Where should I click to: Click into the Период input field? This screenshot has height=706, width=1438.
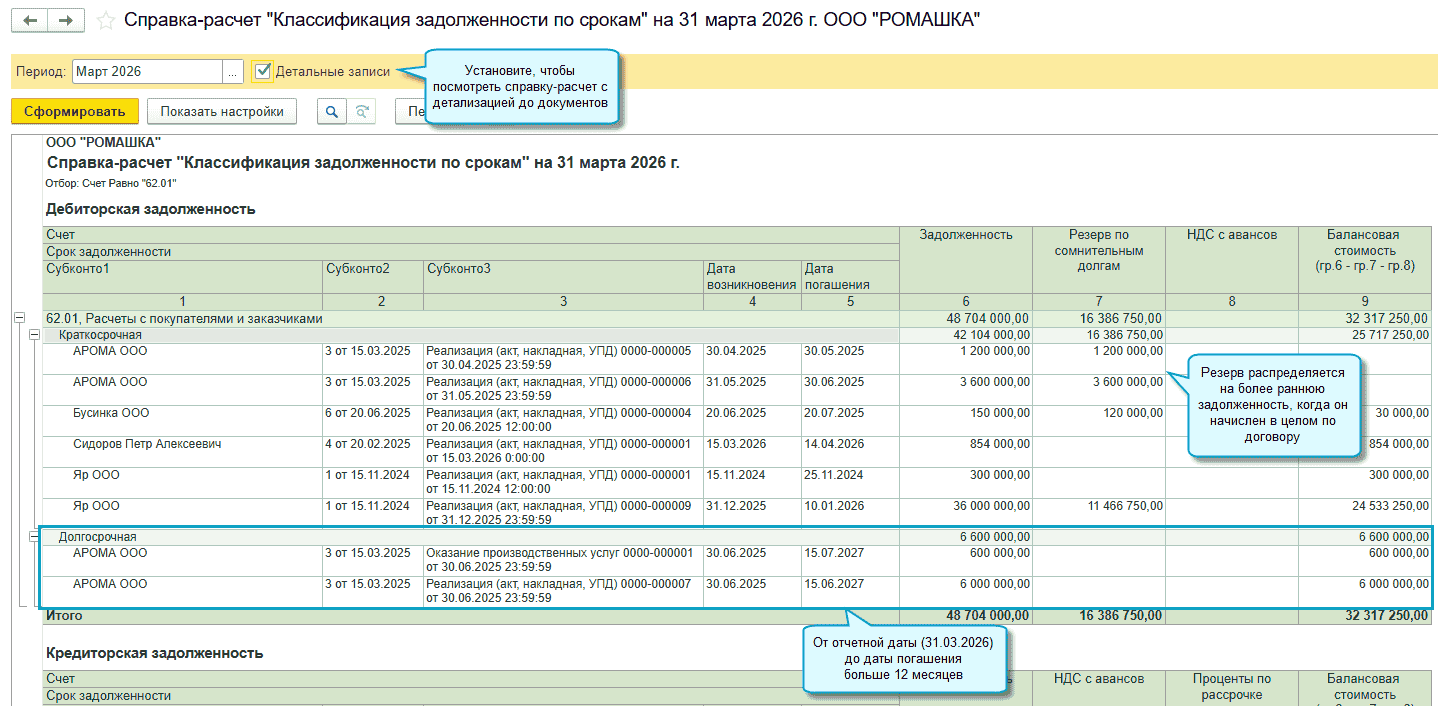146,71
